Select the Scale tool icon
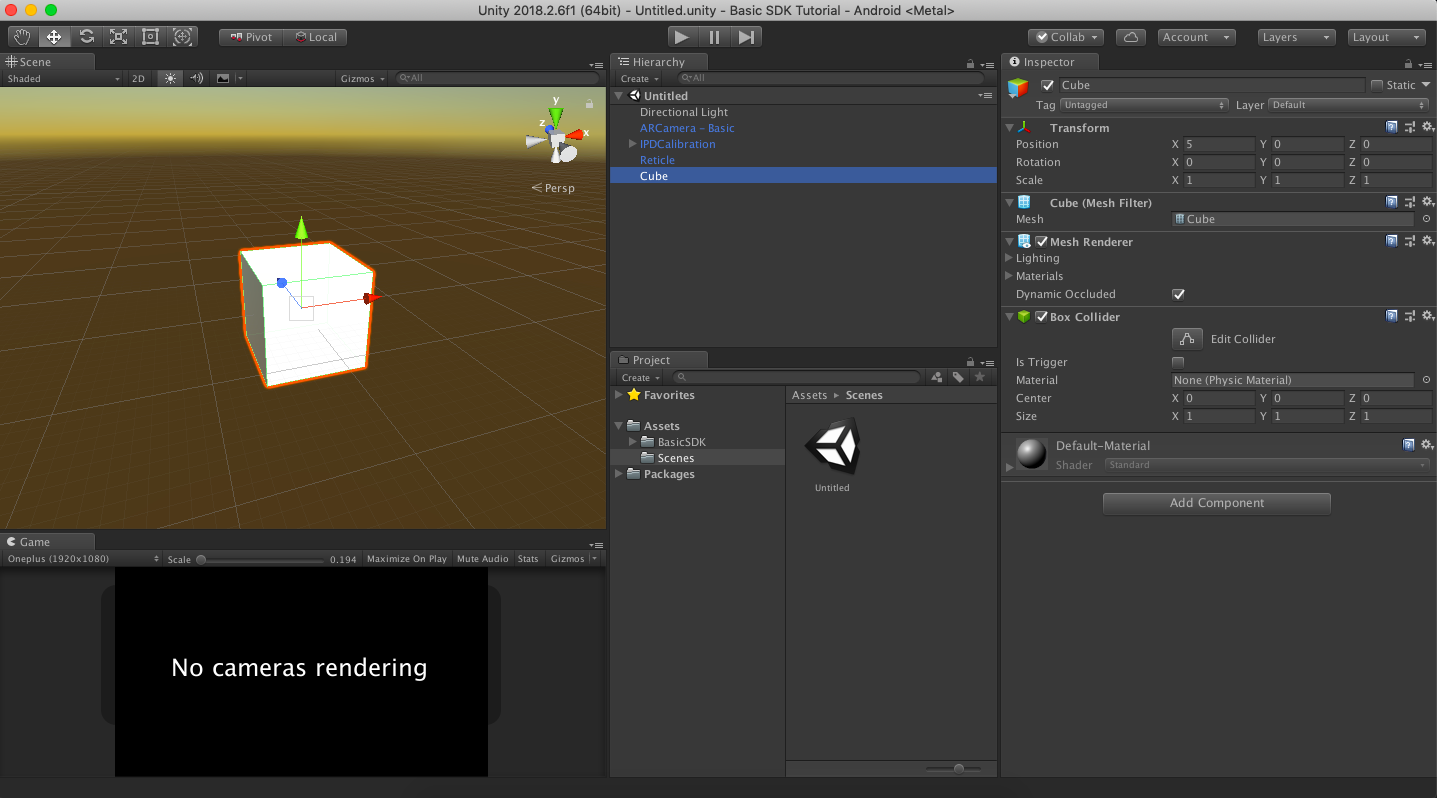Image resolution: width=1437 pixels, height=798 pixels. tap(119, 37)
